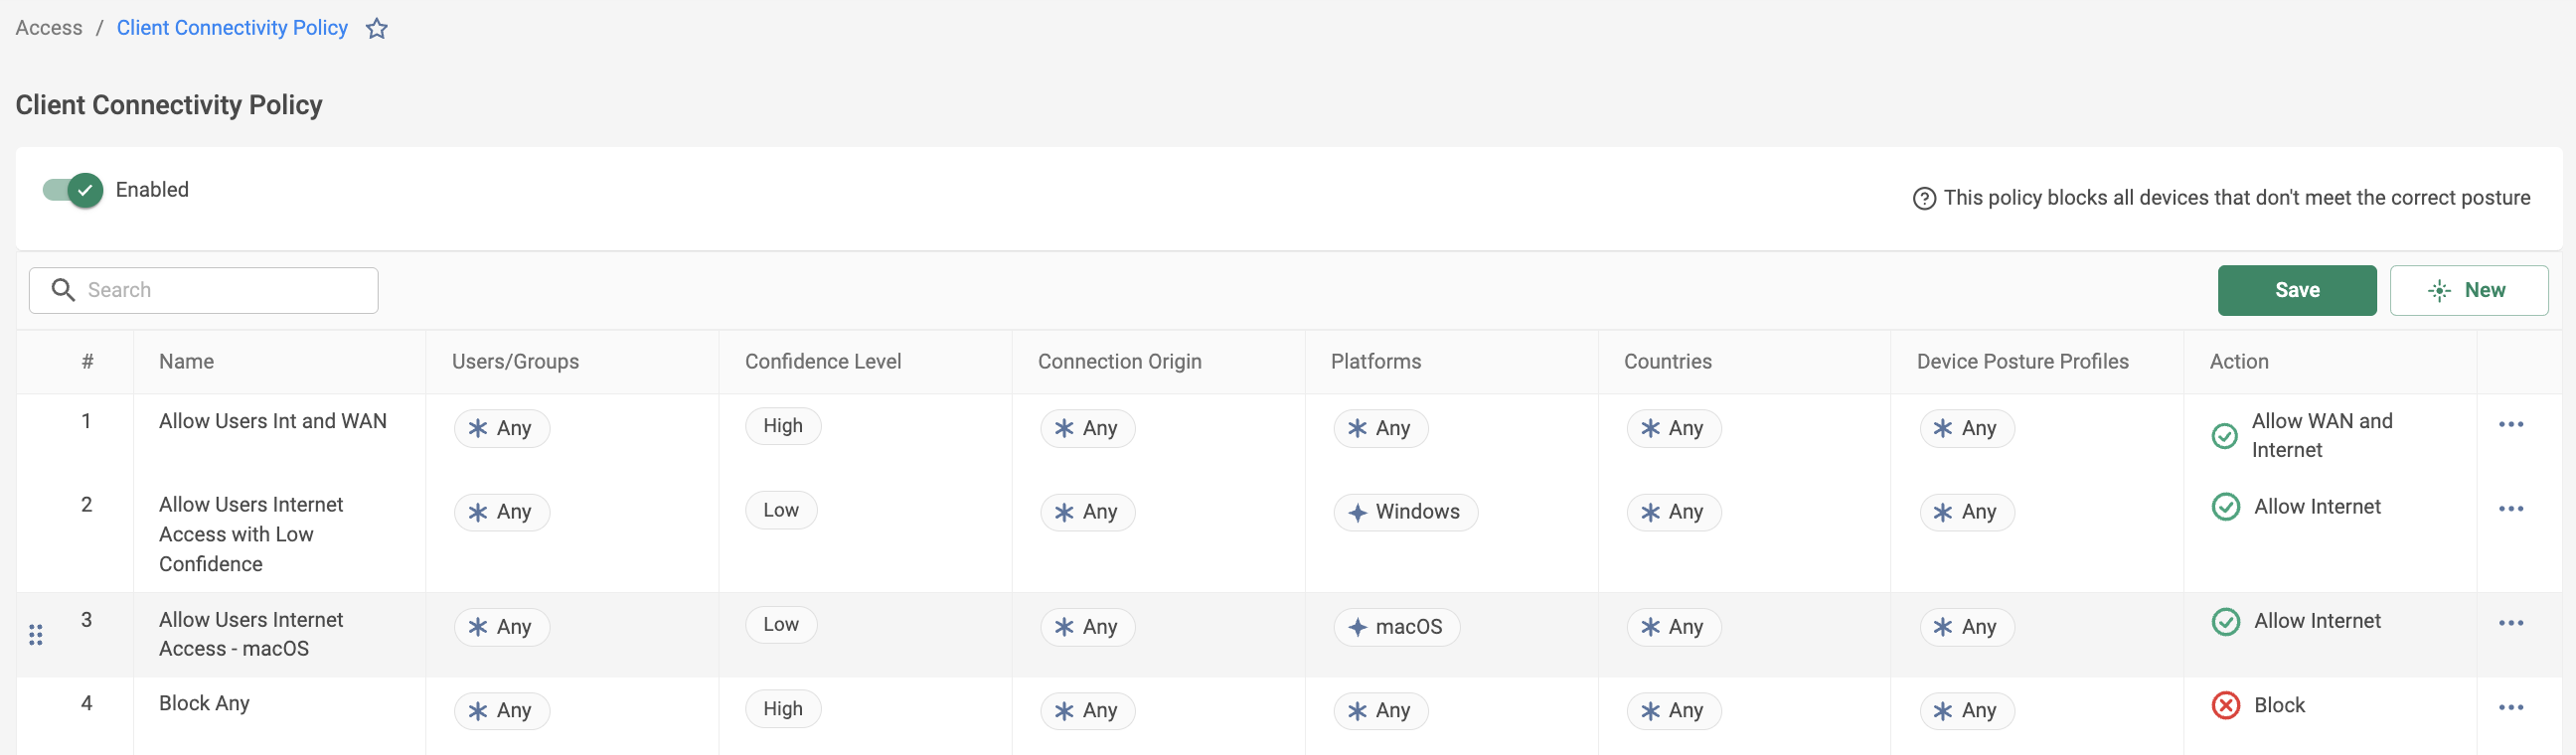The width and height of the screenshot is (2576, 755).
Task: Expand actions menu for Block Any rule
Action: (2510, 707)
